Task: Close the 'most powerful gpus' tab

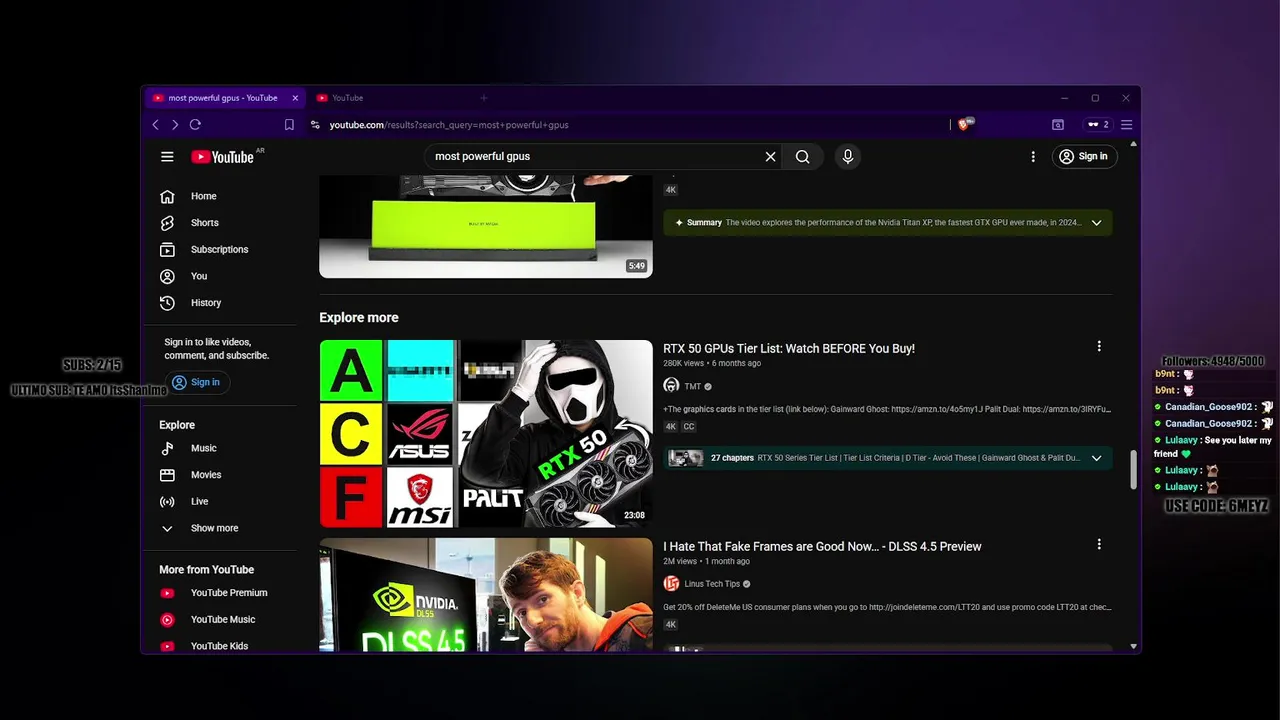Action: 295,98
